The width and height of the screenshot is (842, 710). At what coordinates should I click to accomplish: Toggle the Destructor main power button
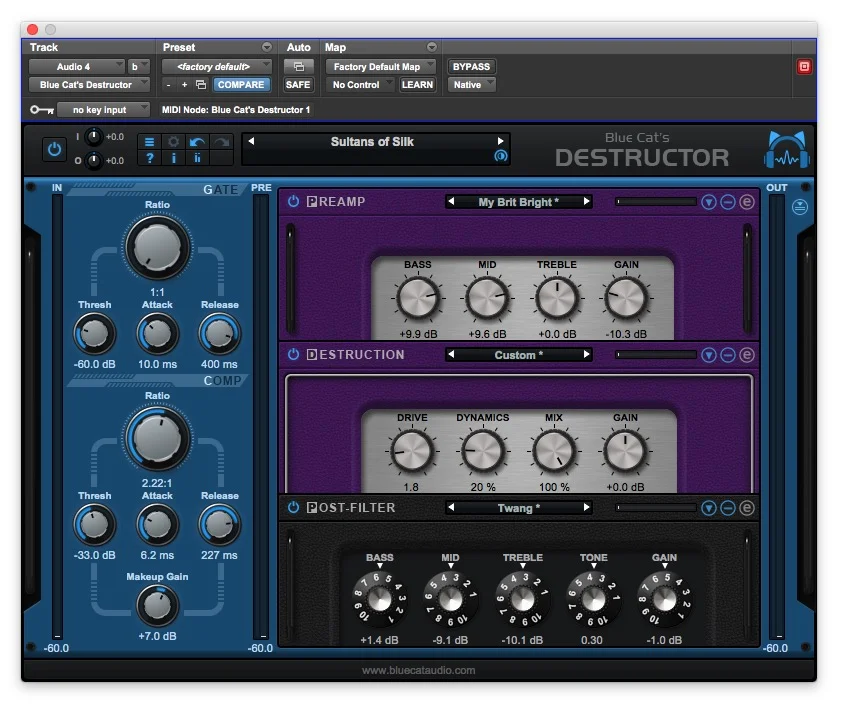(54, 149)
